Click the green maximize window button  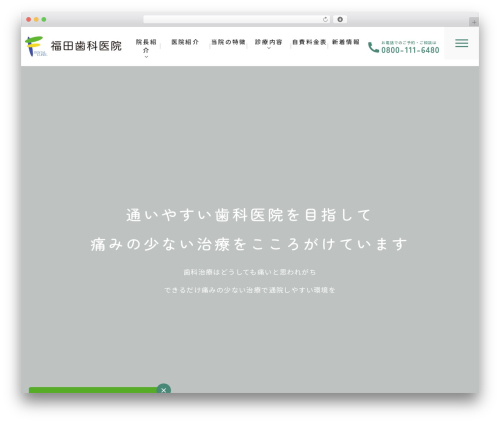point(44,19)
